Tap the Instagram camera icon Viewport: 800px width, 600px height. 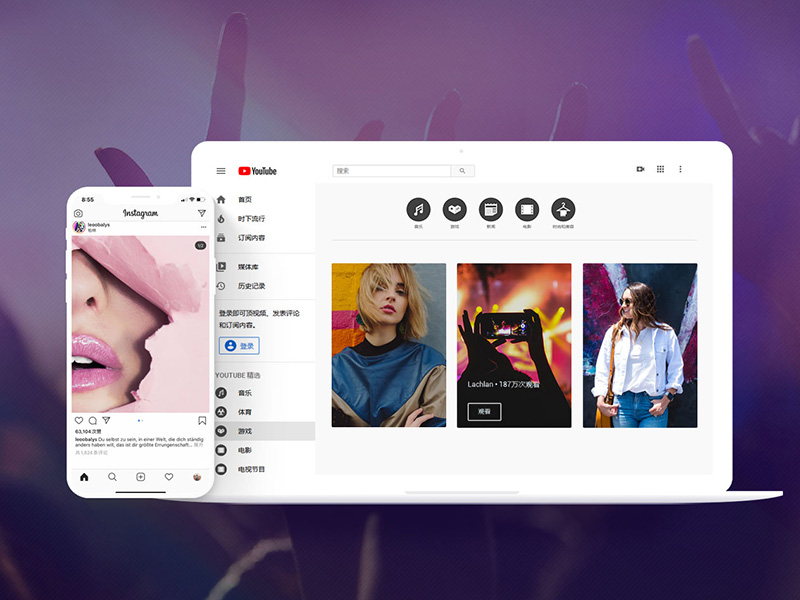[79, 213]
